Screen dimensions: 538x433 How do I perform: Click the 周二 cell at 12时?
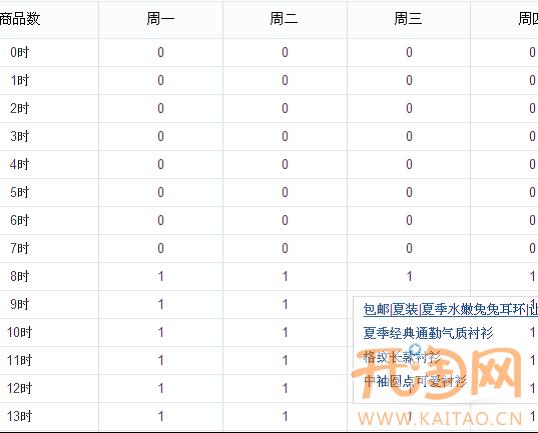pos(285,388)
